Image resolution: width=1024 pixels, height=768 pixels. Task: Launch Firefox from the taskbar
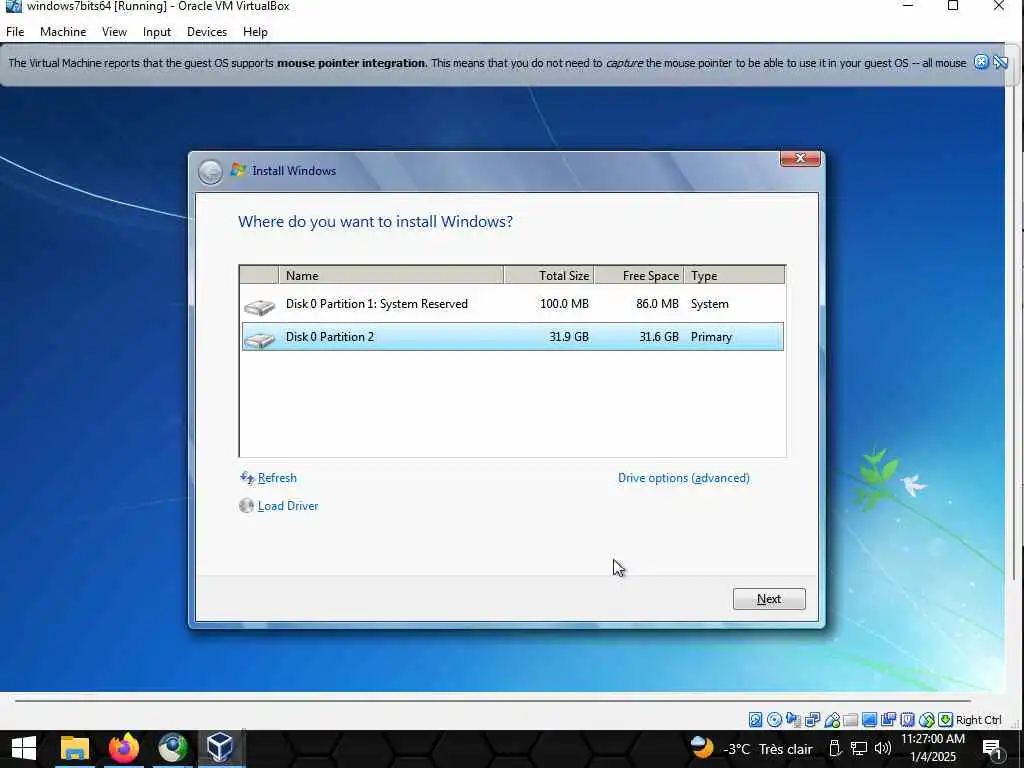point(124,748)
